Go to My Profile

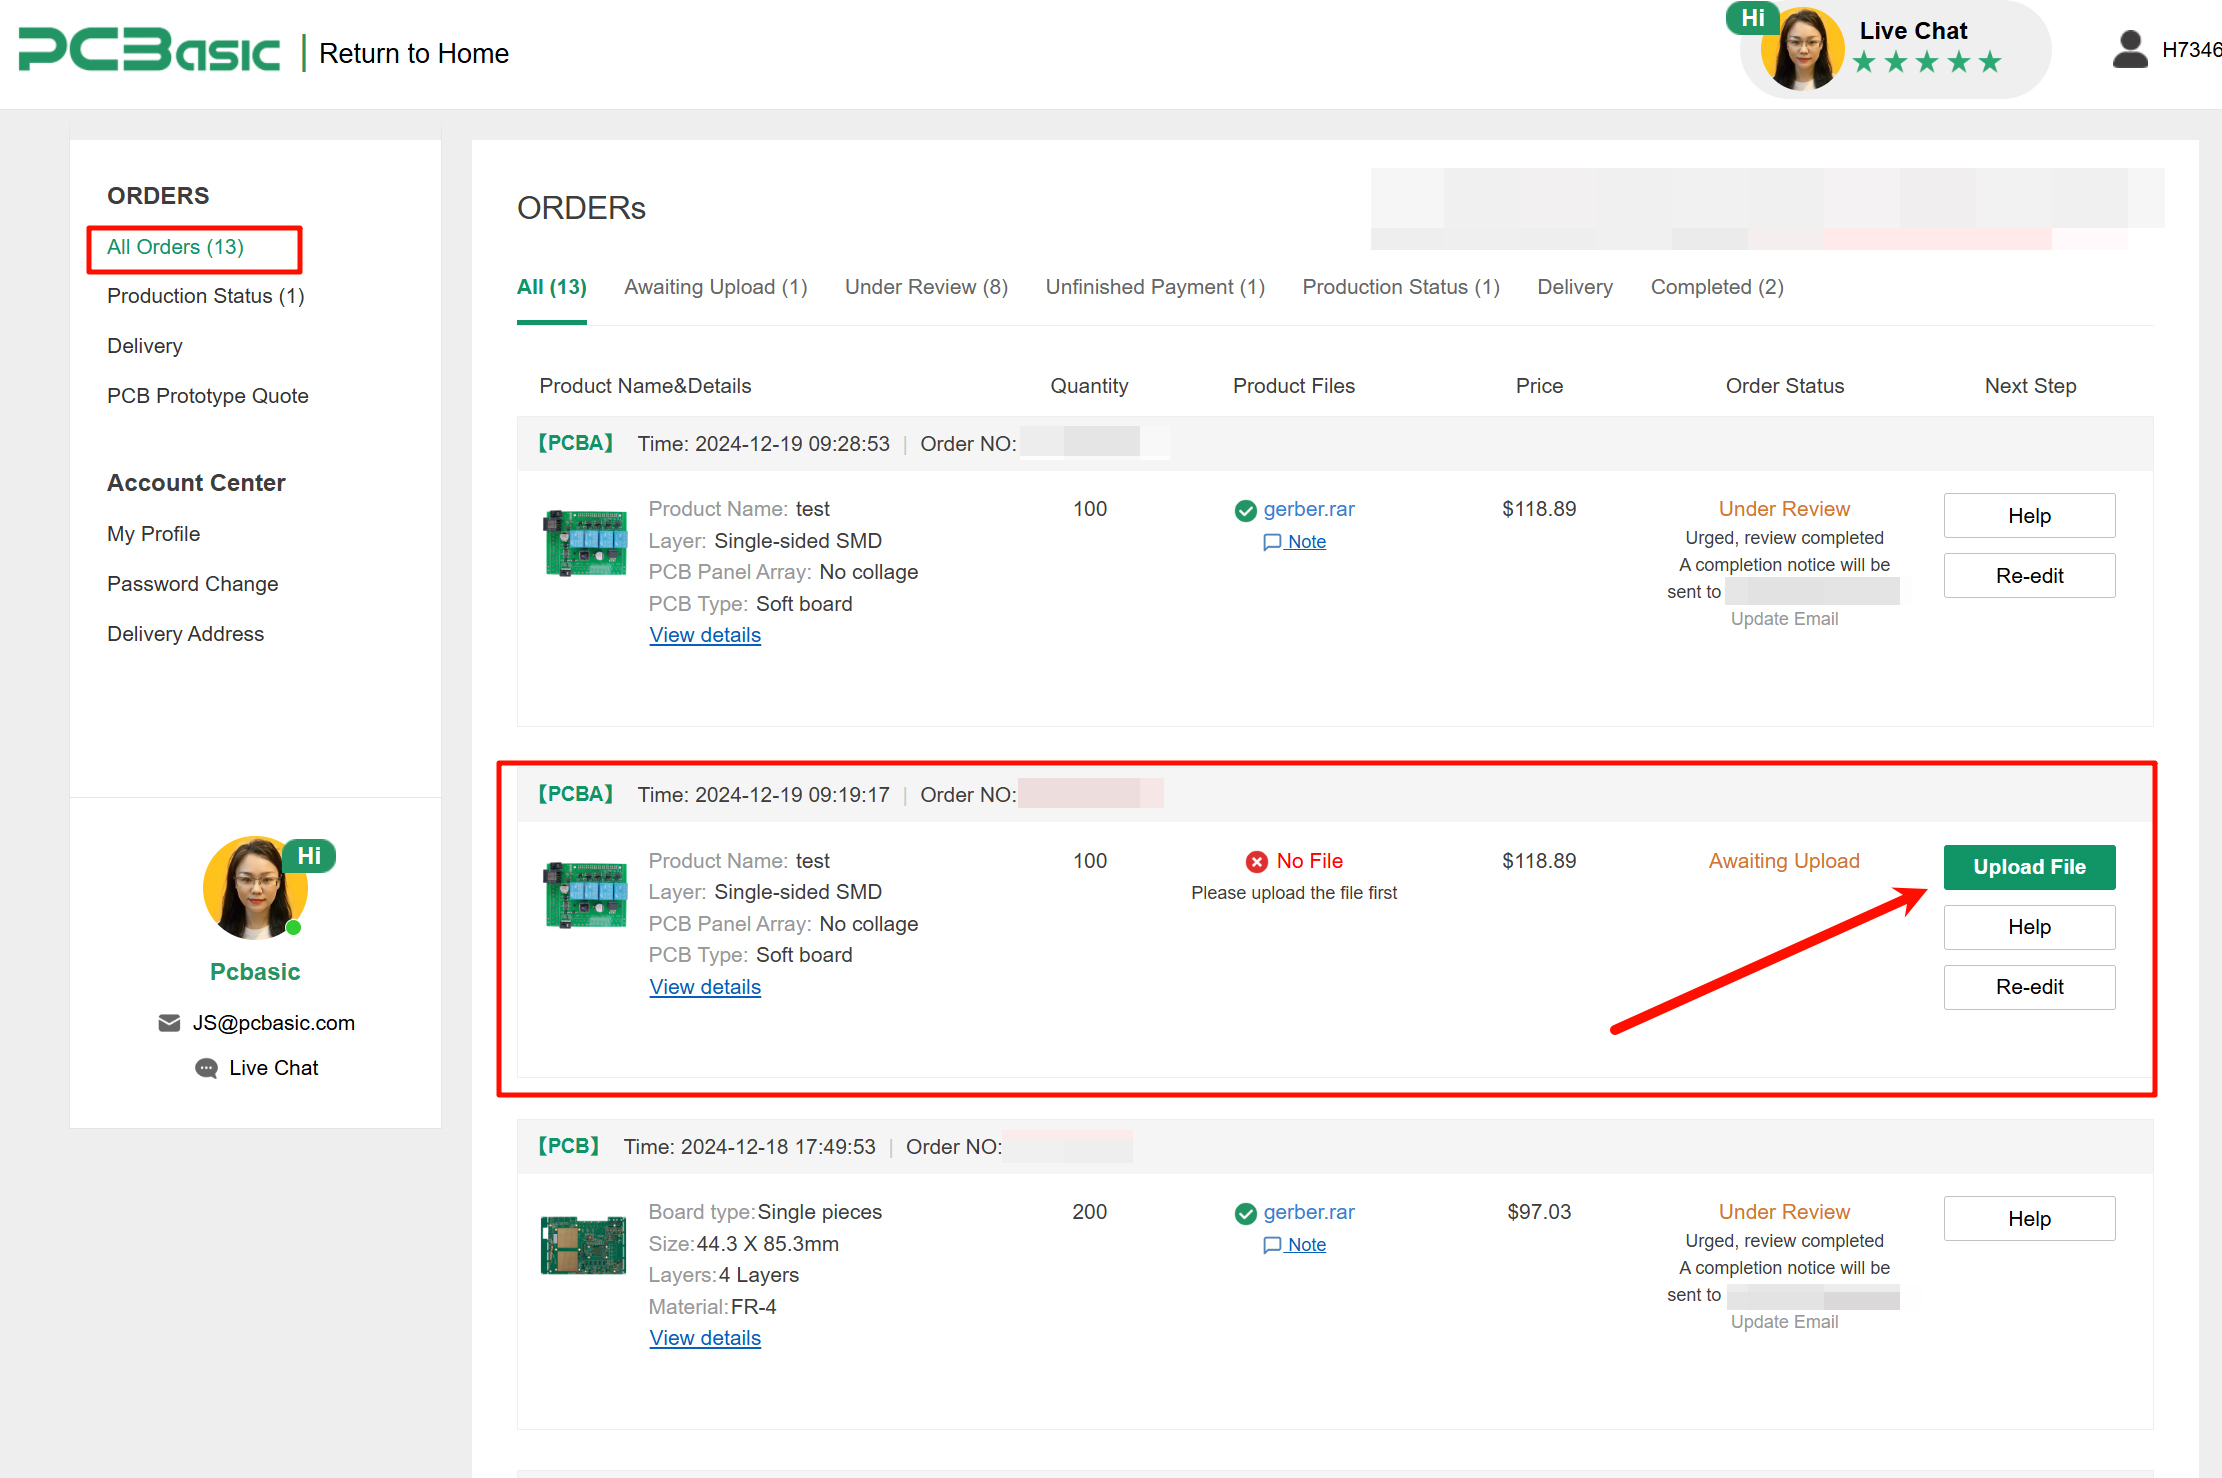point(153,534)
